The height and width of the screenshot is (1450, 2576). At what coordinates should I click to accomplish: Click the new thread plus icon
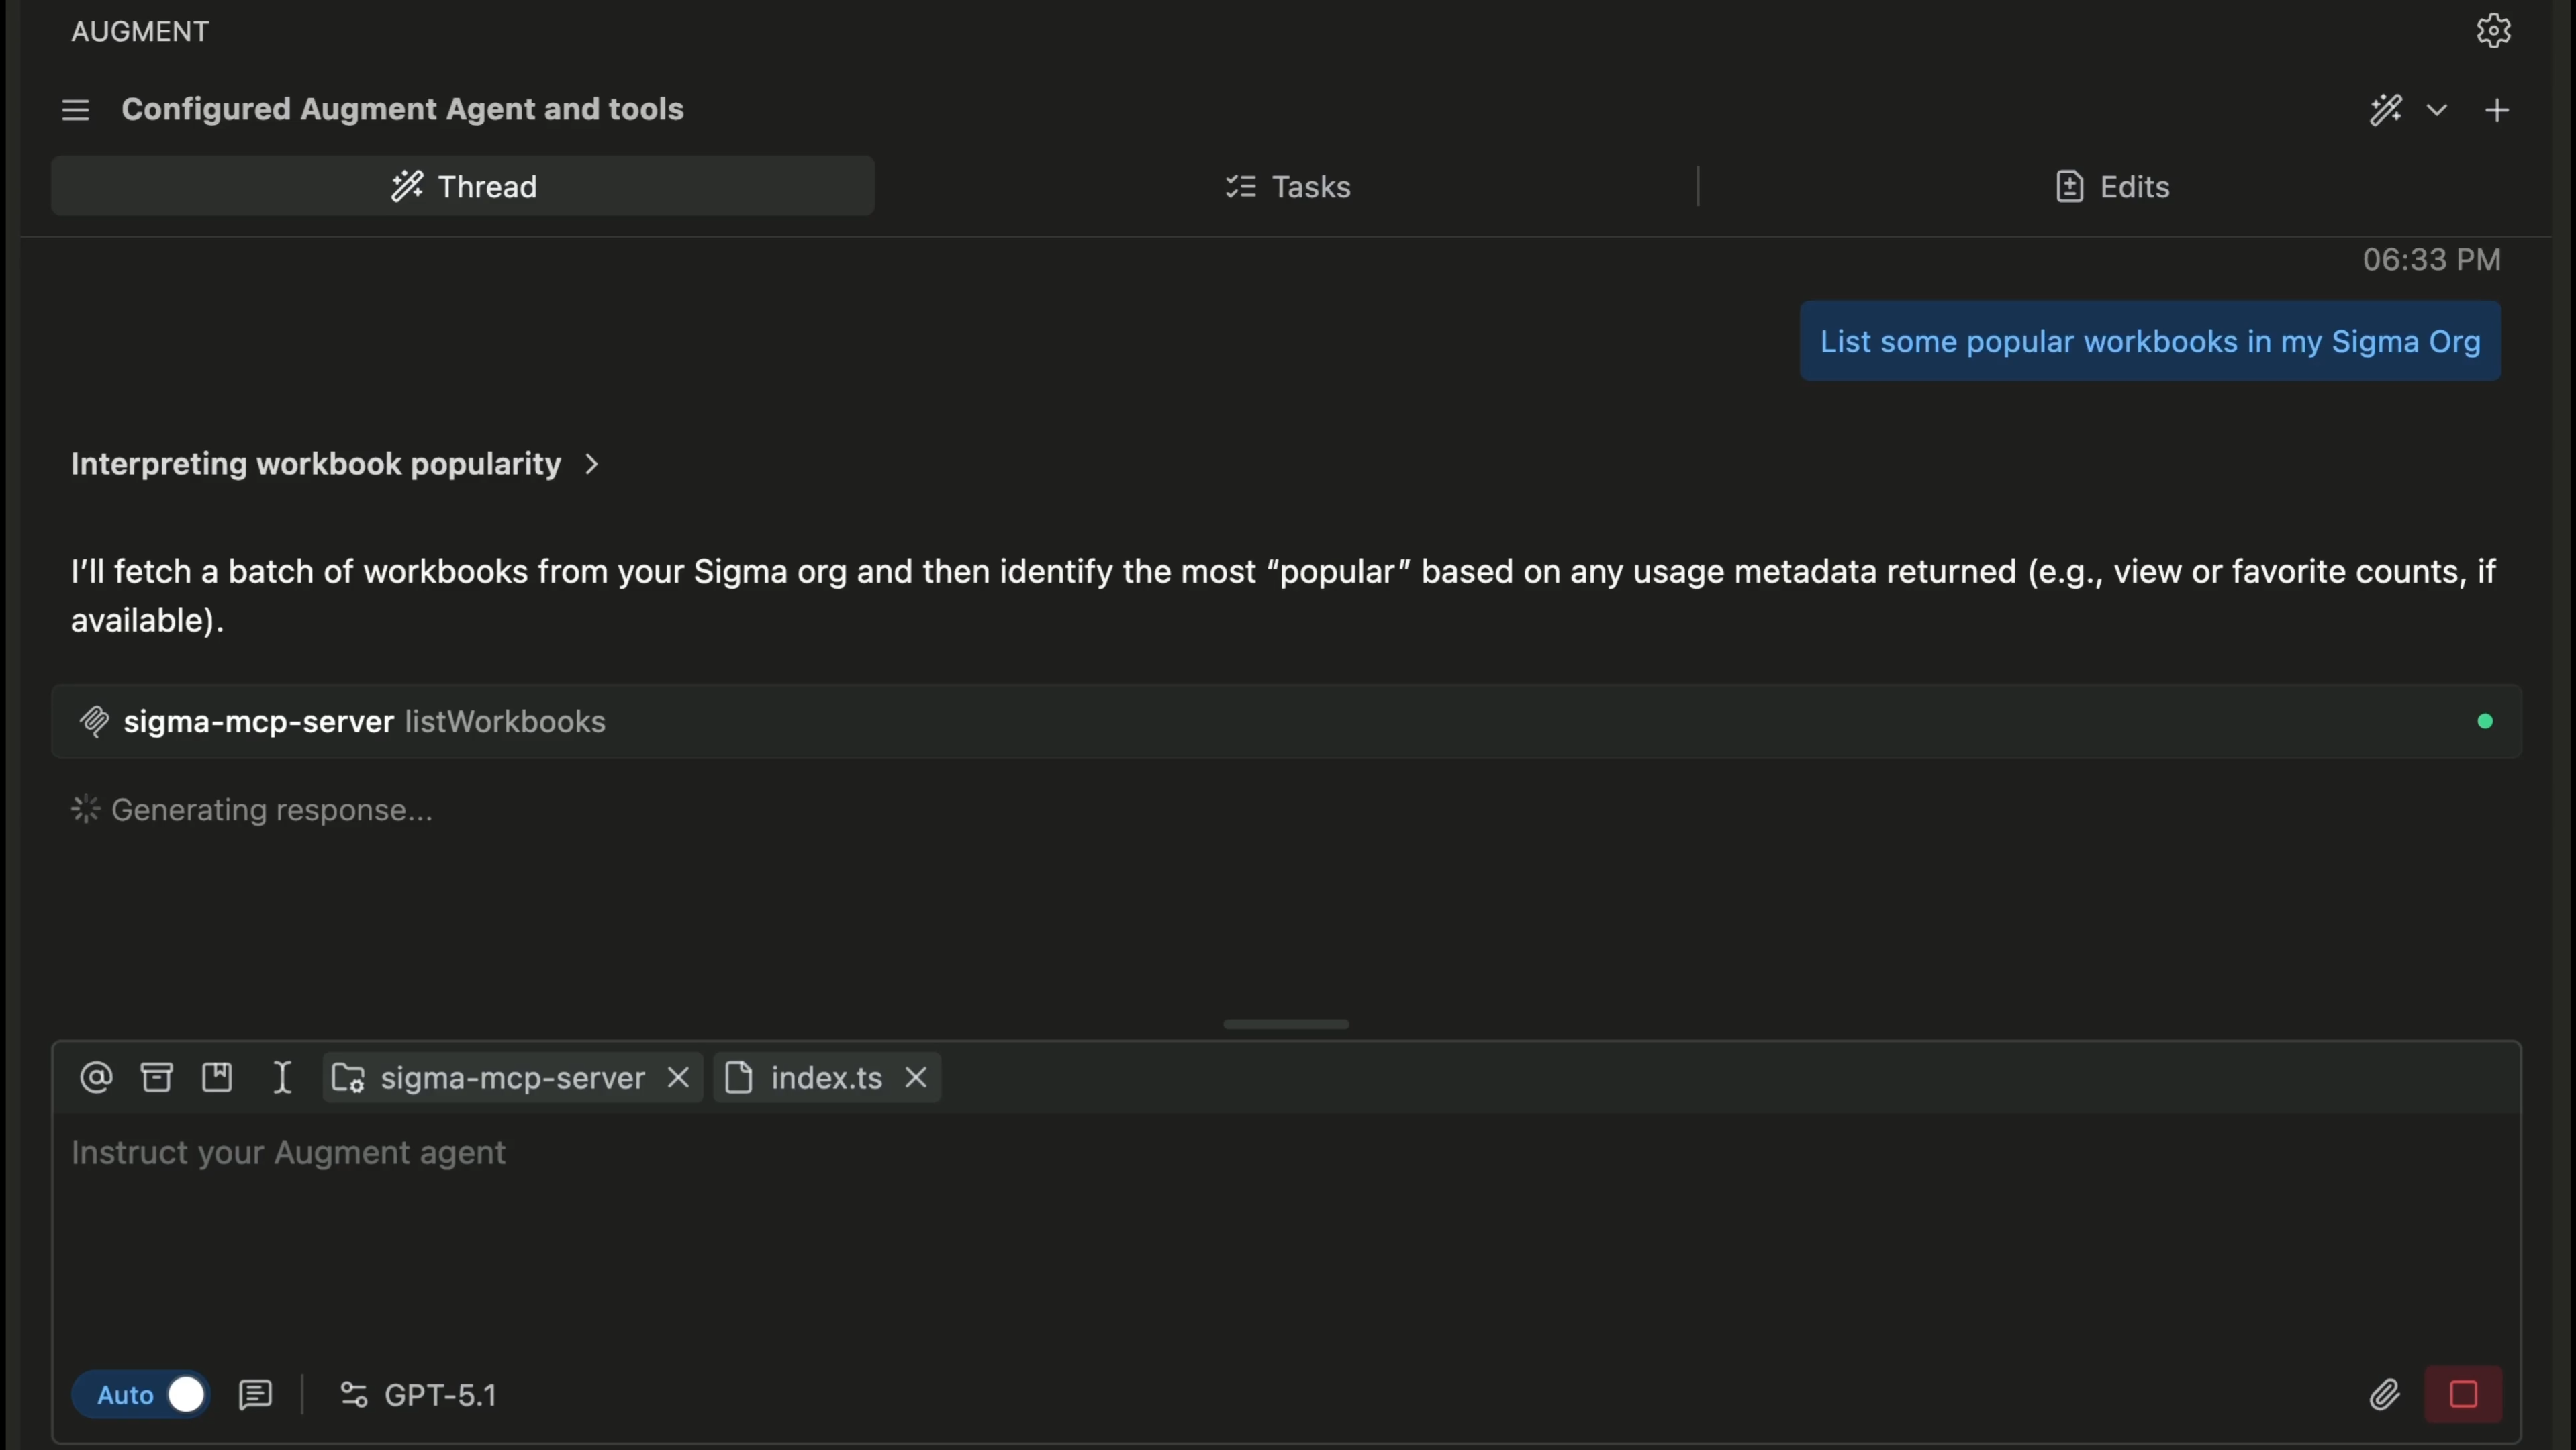coord(2496,110)
